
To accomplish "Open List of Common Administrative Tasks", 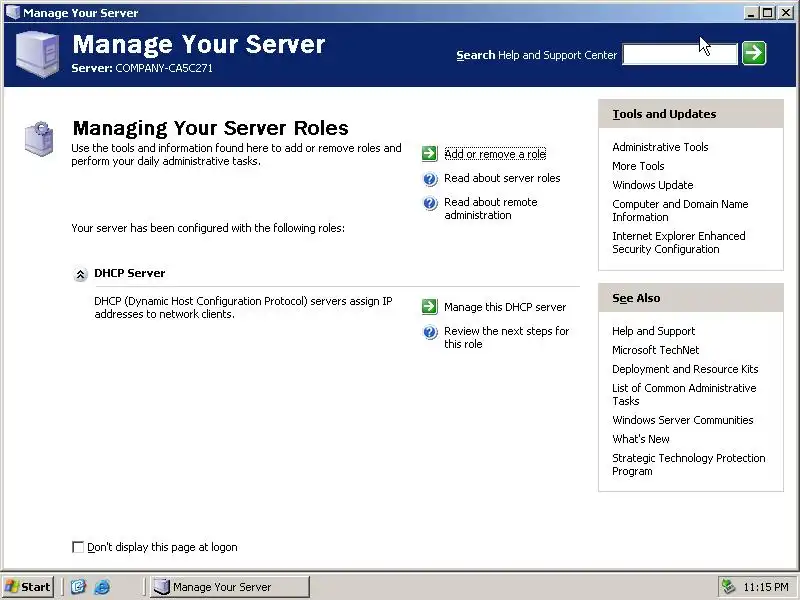I will pyautogui.click(x=684, y=394).
